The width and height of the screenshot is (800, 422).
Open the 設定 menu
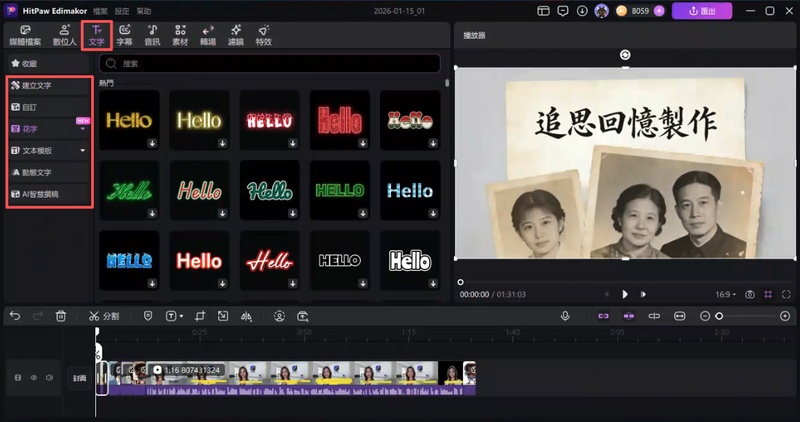pos(122,11)
